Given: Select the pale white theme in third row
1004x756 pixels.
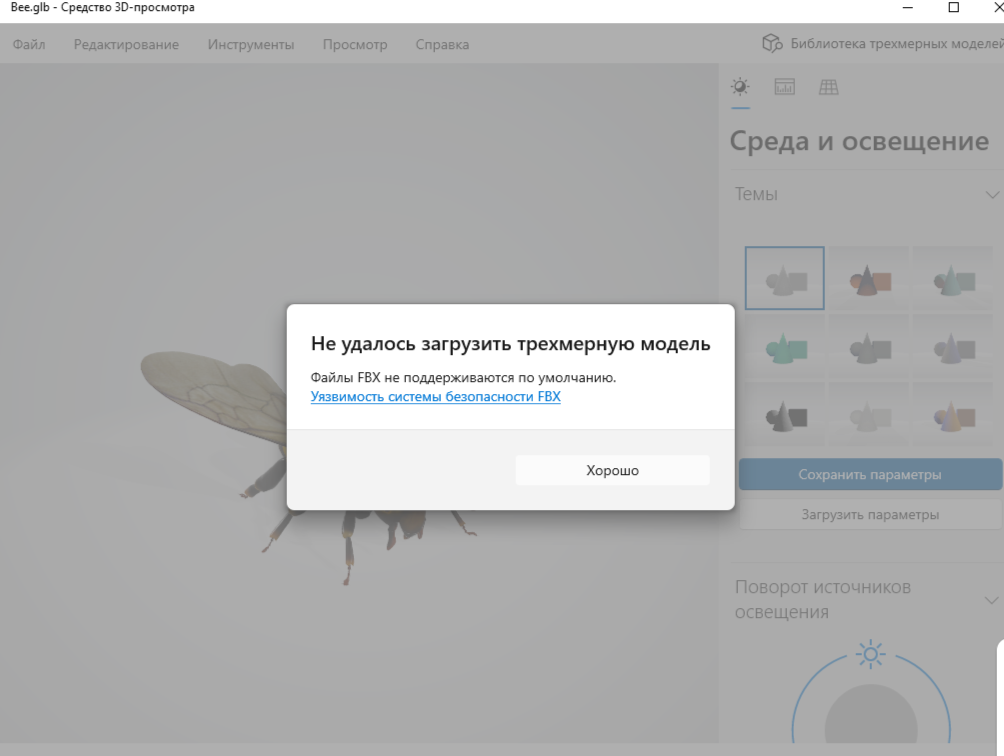Looking at the screenshot, I should 869,414.
